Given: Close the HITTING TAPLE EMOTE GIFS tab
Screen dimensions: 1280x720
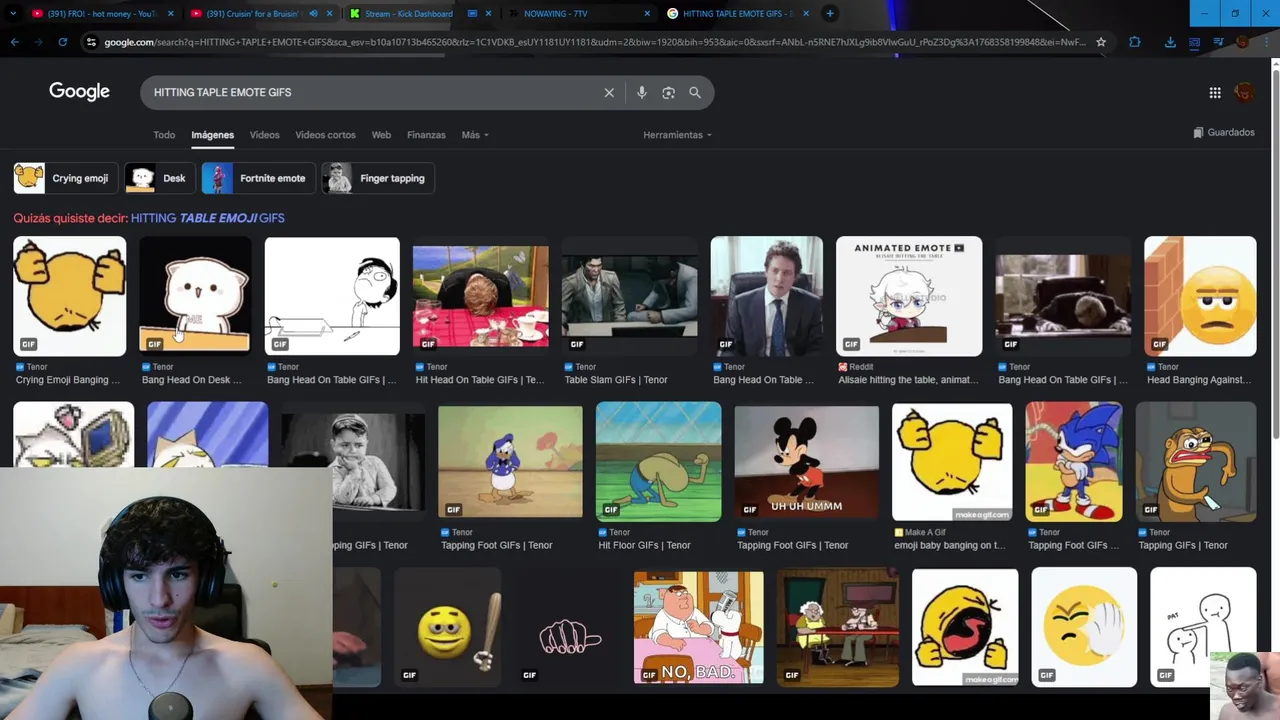Looking at the screenshot, I should (806, 13).
